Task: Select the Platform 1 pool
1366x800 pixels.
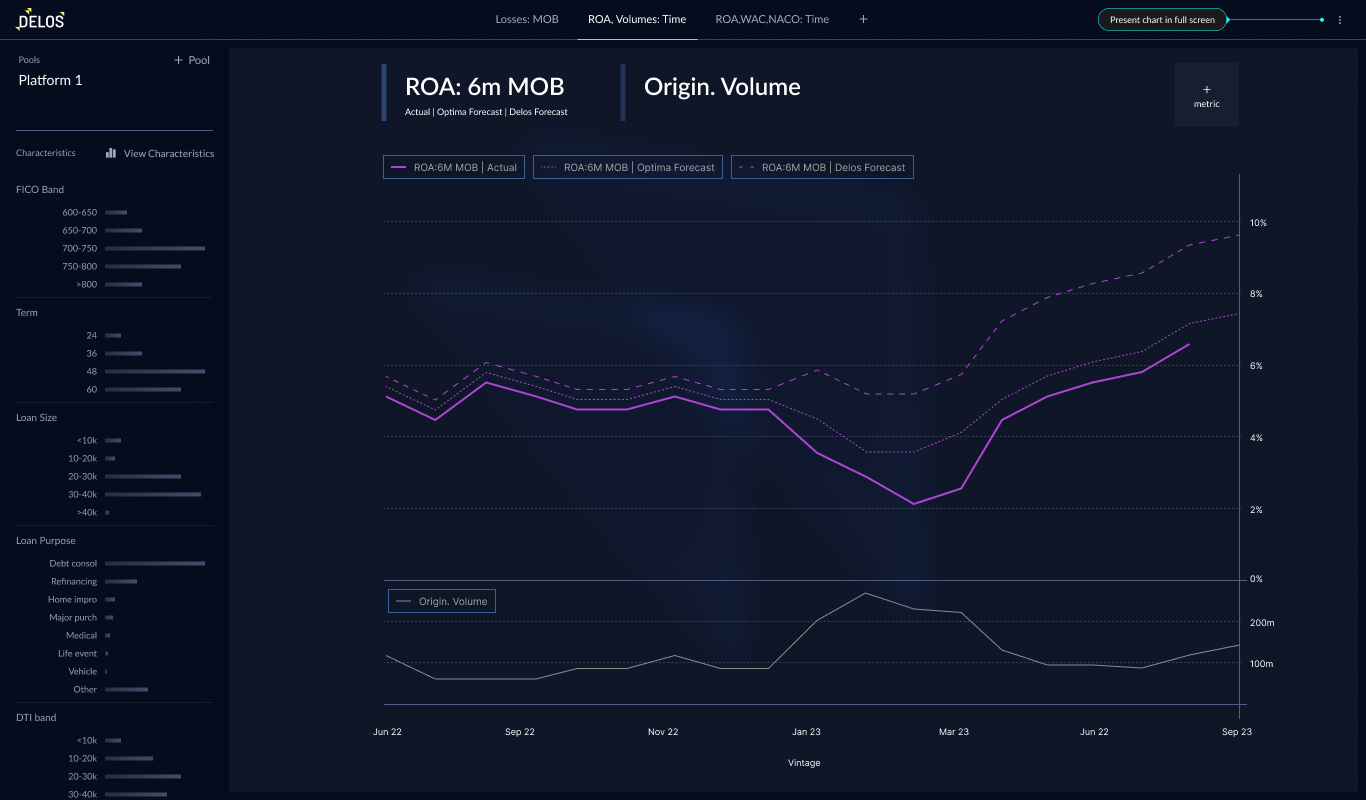Action: pyautogui.click(x=51, y=80)
